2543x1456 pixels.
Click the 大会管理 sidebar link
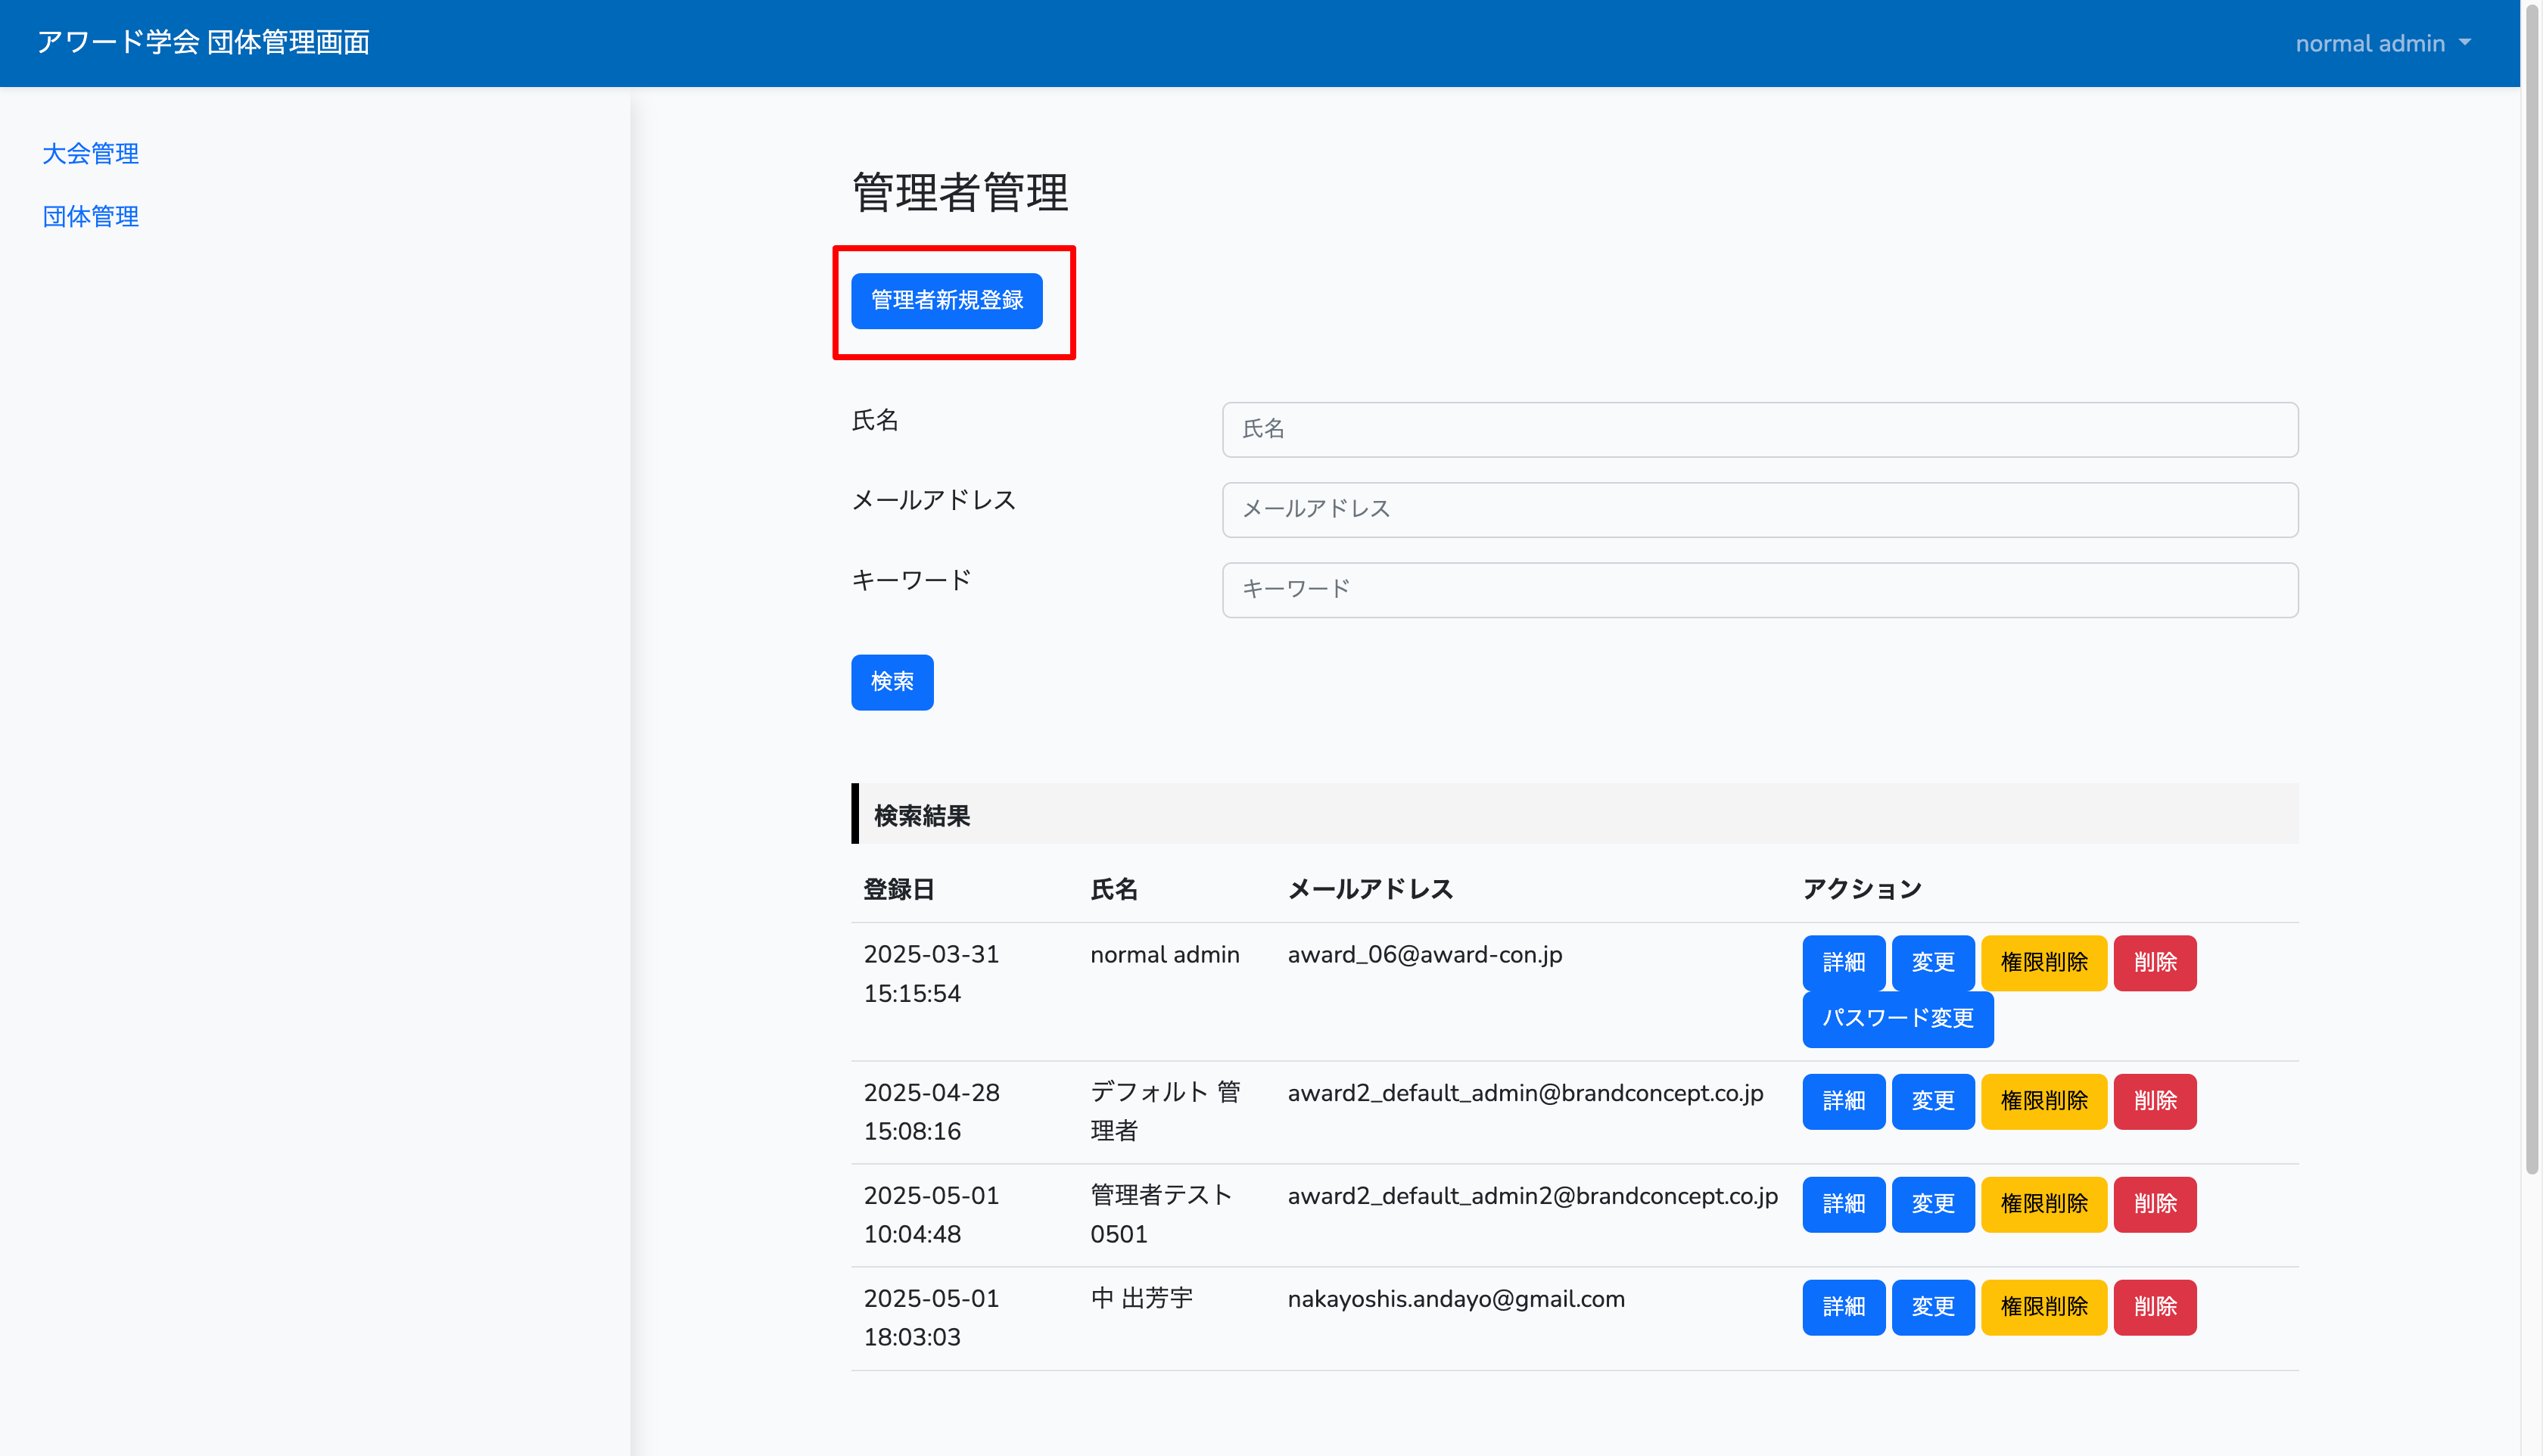tap(90, 153)
